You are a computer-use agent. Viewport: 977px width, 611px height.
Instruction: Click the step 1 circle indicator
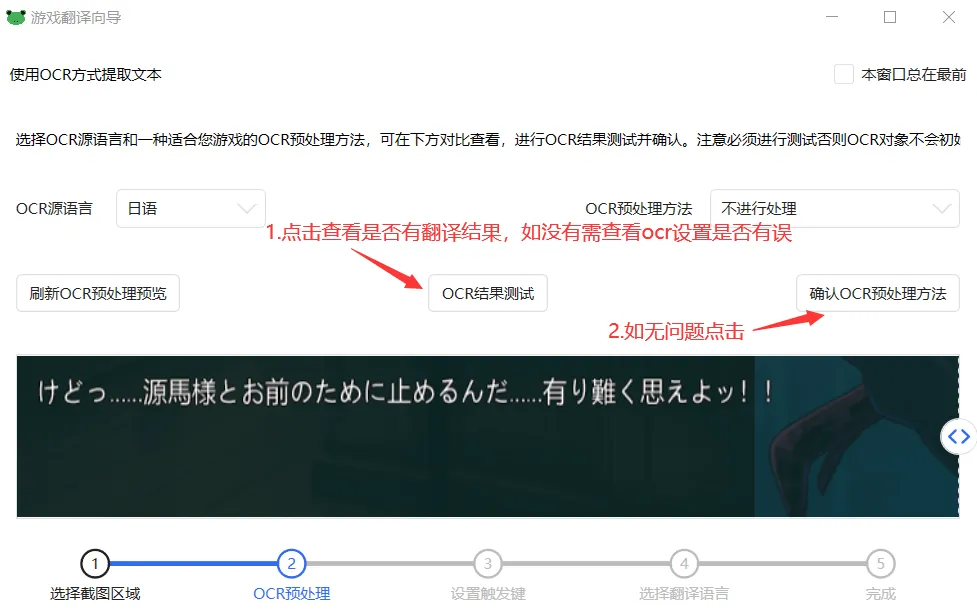click(95, 564)
